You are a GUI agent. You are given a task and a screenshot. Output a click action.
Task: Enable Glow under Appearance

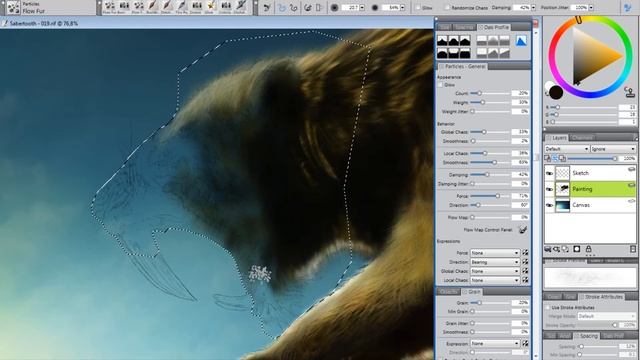[x=440, y=85]
